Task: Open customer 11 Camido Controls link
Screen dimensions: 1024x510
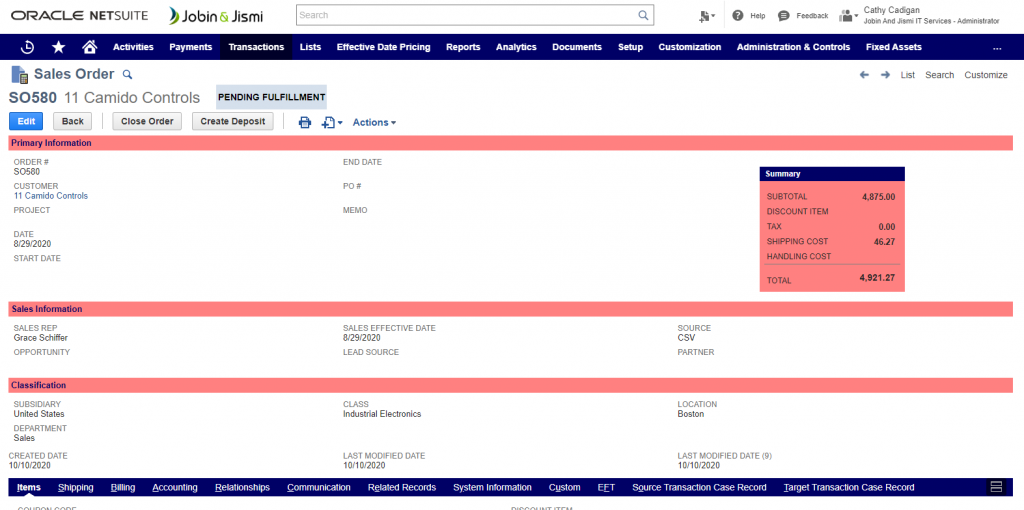Action: [51, 196]
